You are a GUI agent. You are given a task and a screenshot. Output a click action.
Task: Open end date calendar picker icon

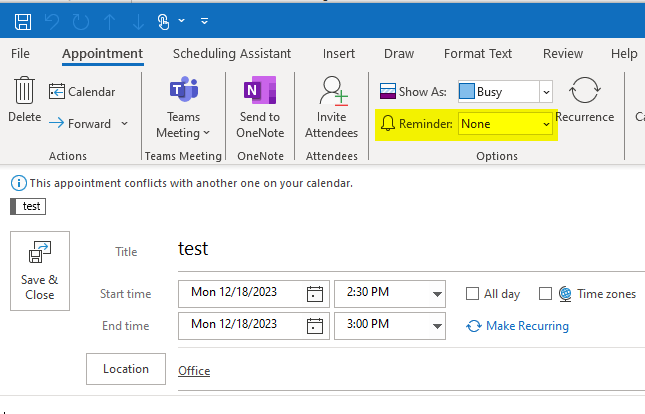click(315, 326)
